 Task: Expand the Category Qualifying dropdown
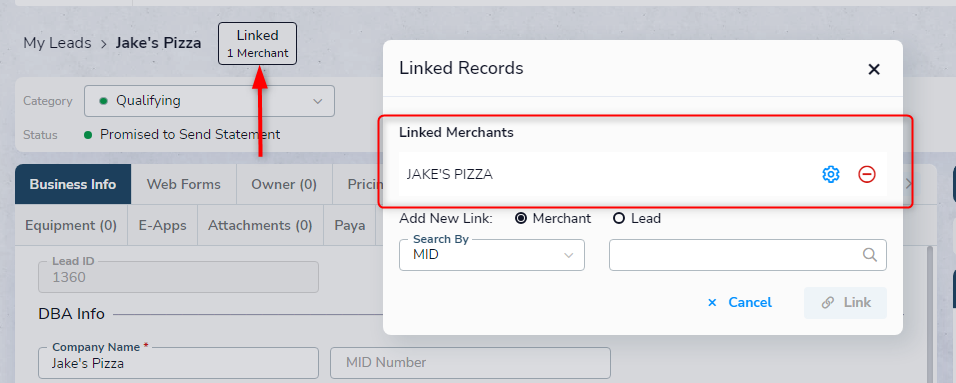209,101
